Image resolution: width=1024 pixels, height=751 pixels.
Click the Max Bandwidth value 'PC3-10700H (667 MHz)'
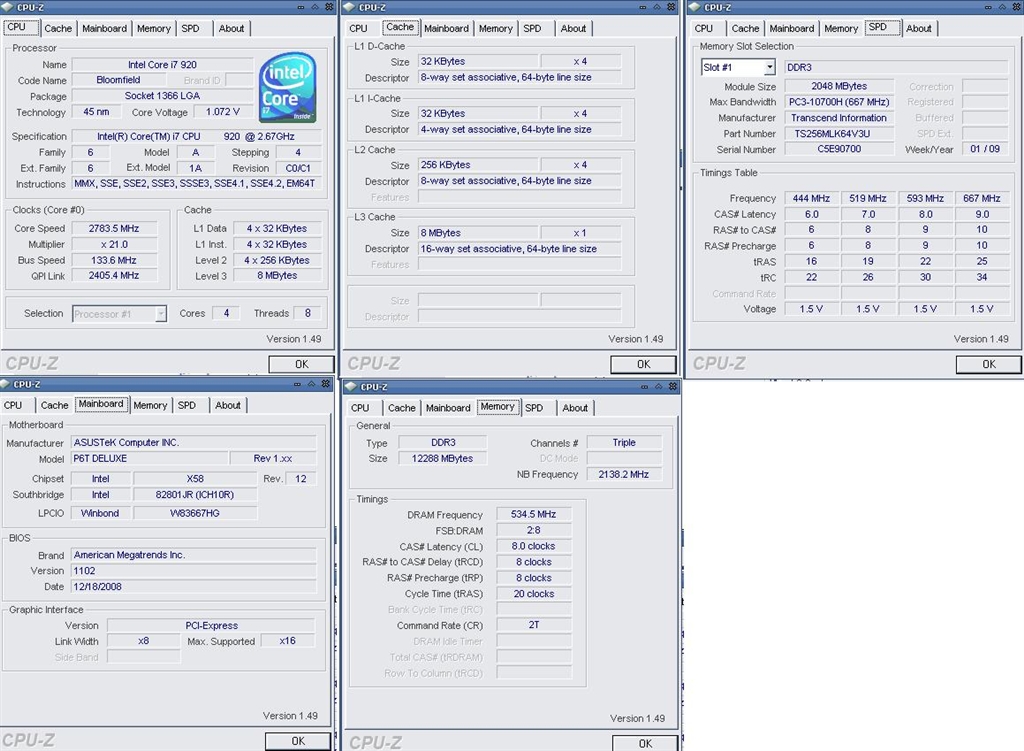tap(839, 102)
